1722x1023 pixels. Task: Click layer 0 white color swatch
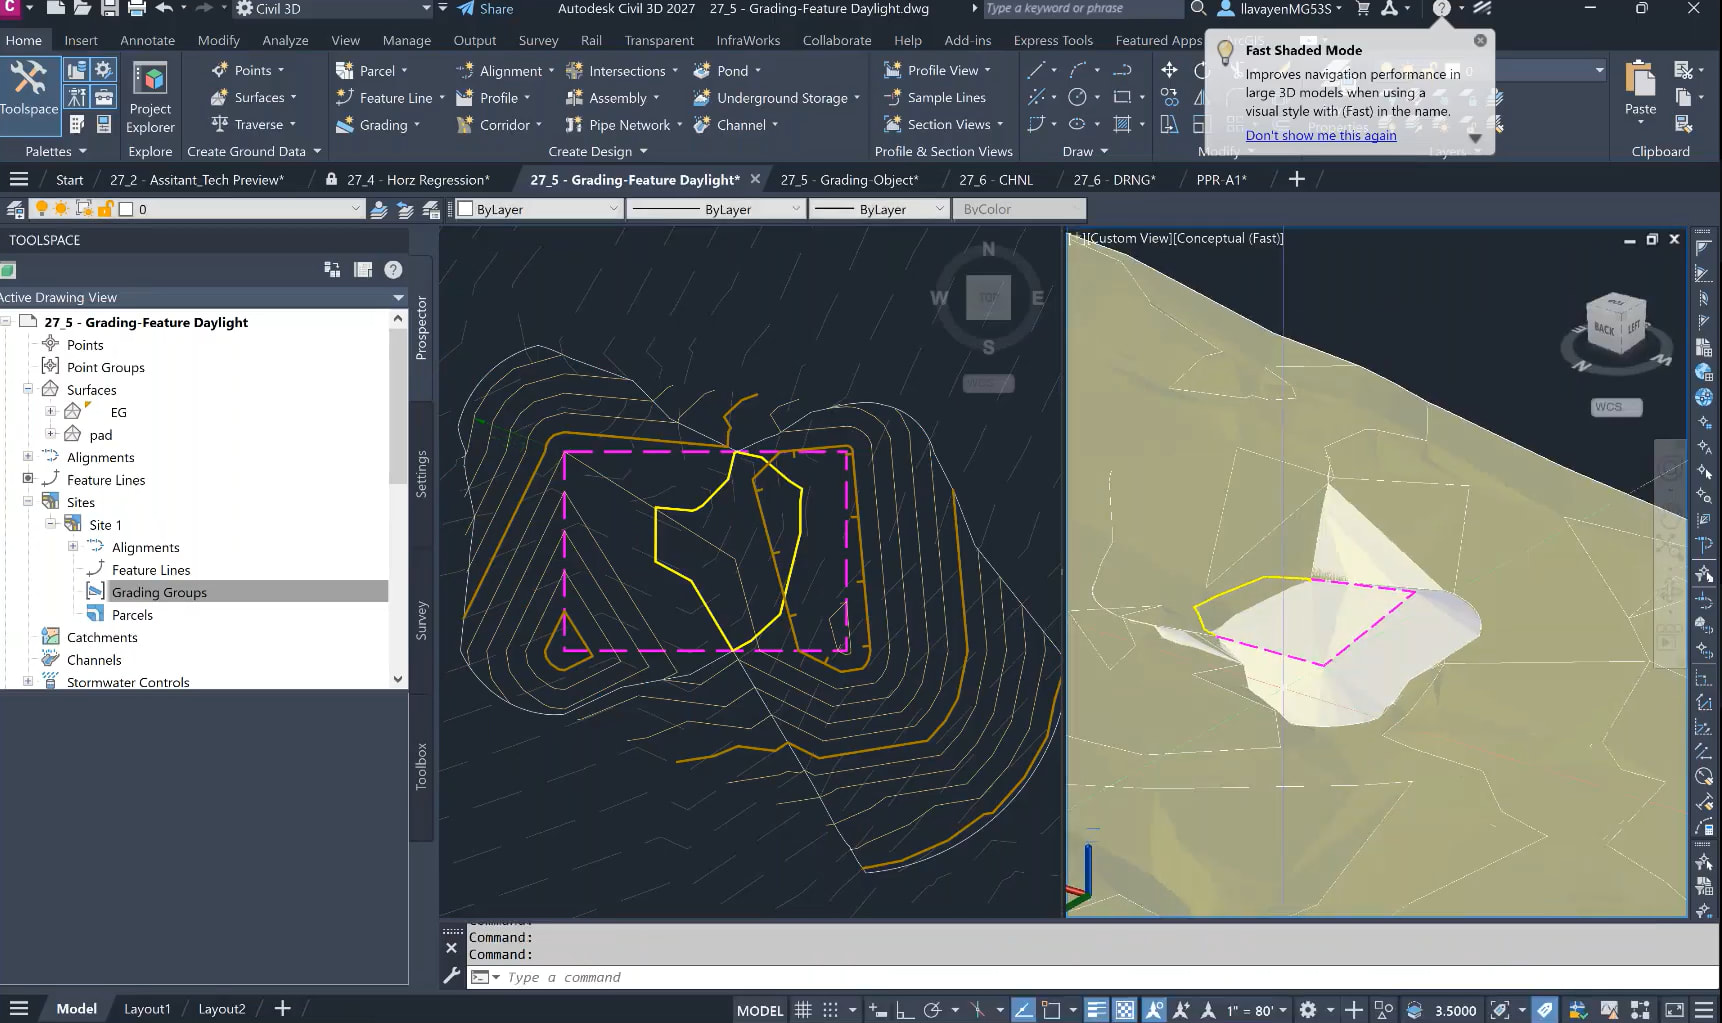click(126, 209)
